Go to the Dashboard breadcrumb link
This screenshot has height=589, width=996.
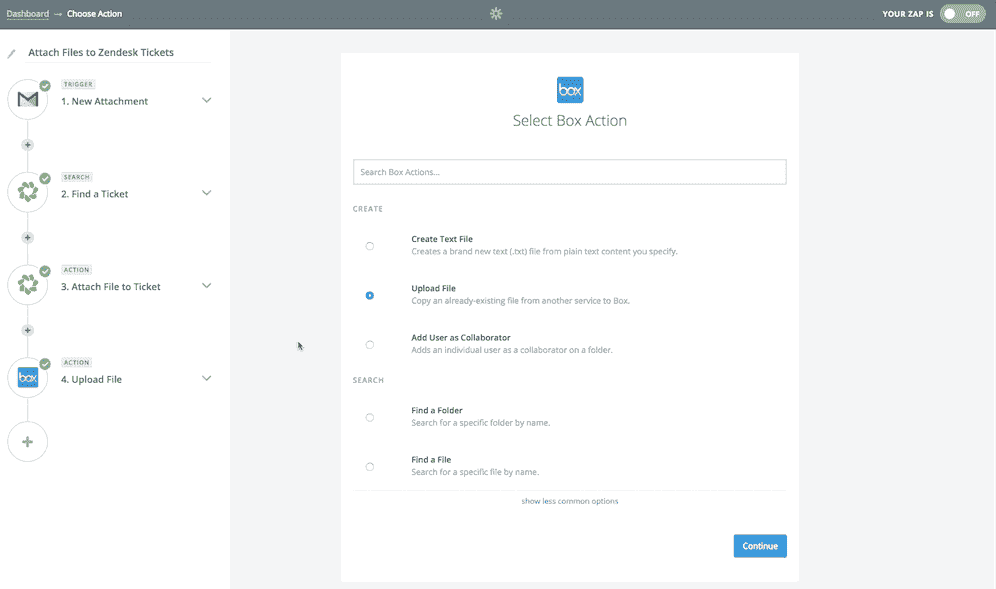pyautogui.click(x=28, y=13)
